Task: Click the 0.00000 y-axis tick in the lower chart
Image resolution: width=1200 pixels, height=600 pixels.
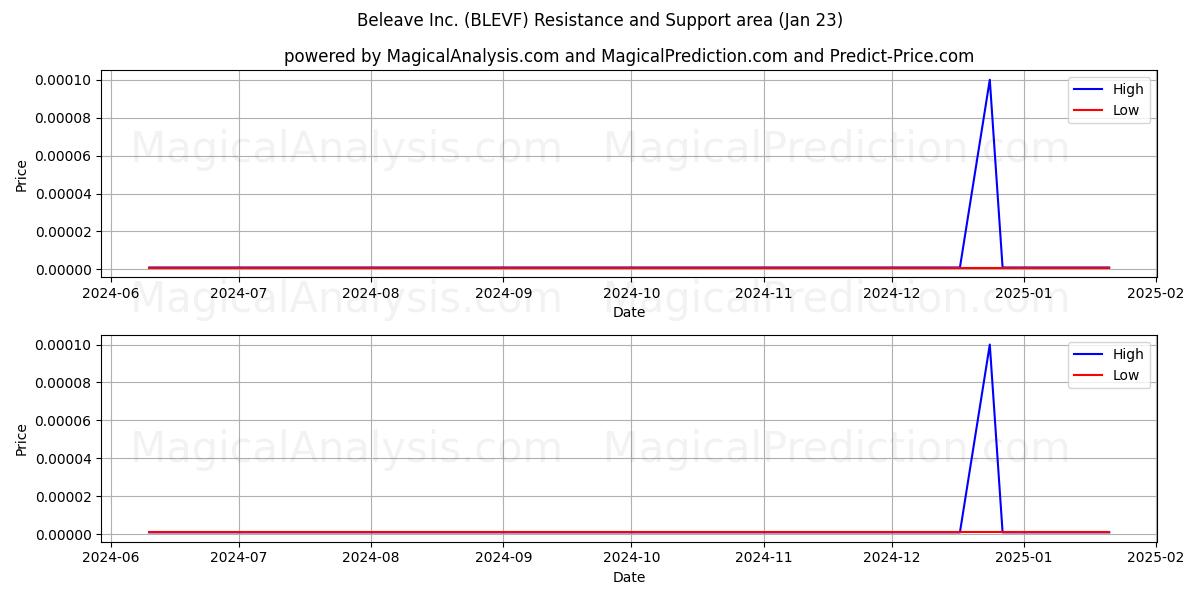Action: click(62, 535)
